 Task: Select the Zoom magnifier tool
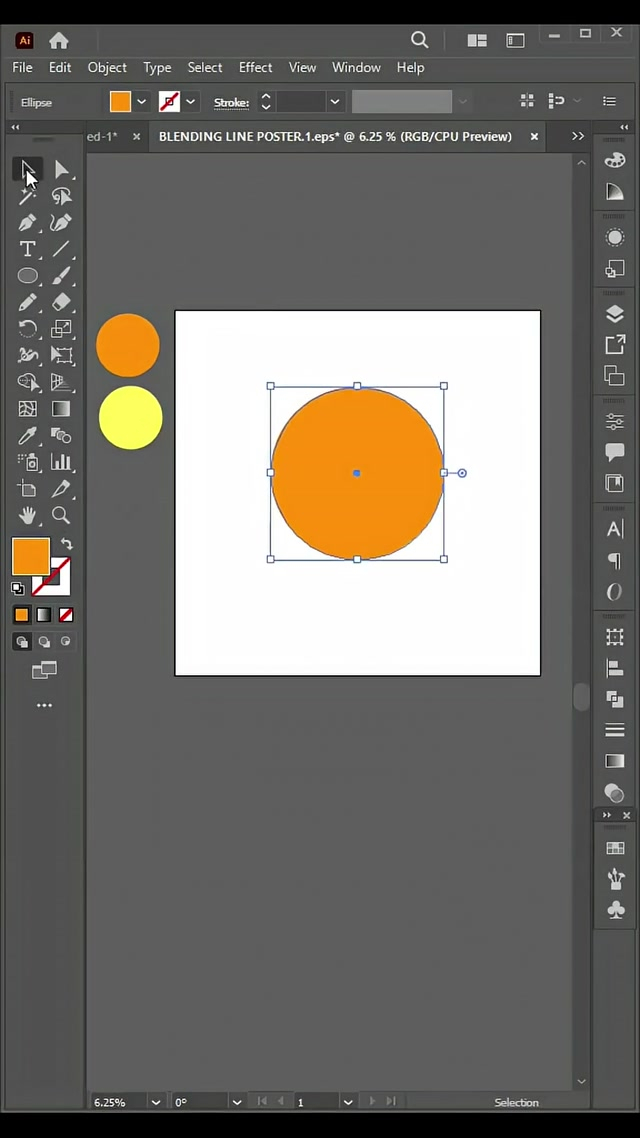61,516
